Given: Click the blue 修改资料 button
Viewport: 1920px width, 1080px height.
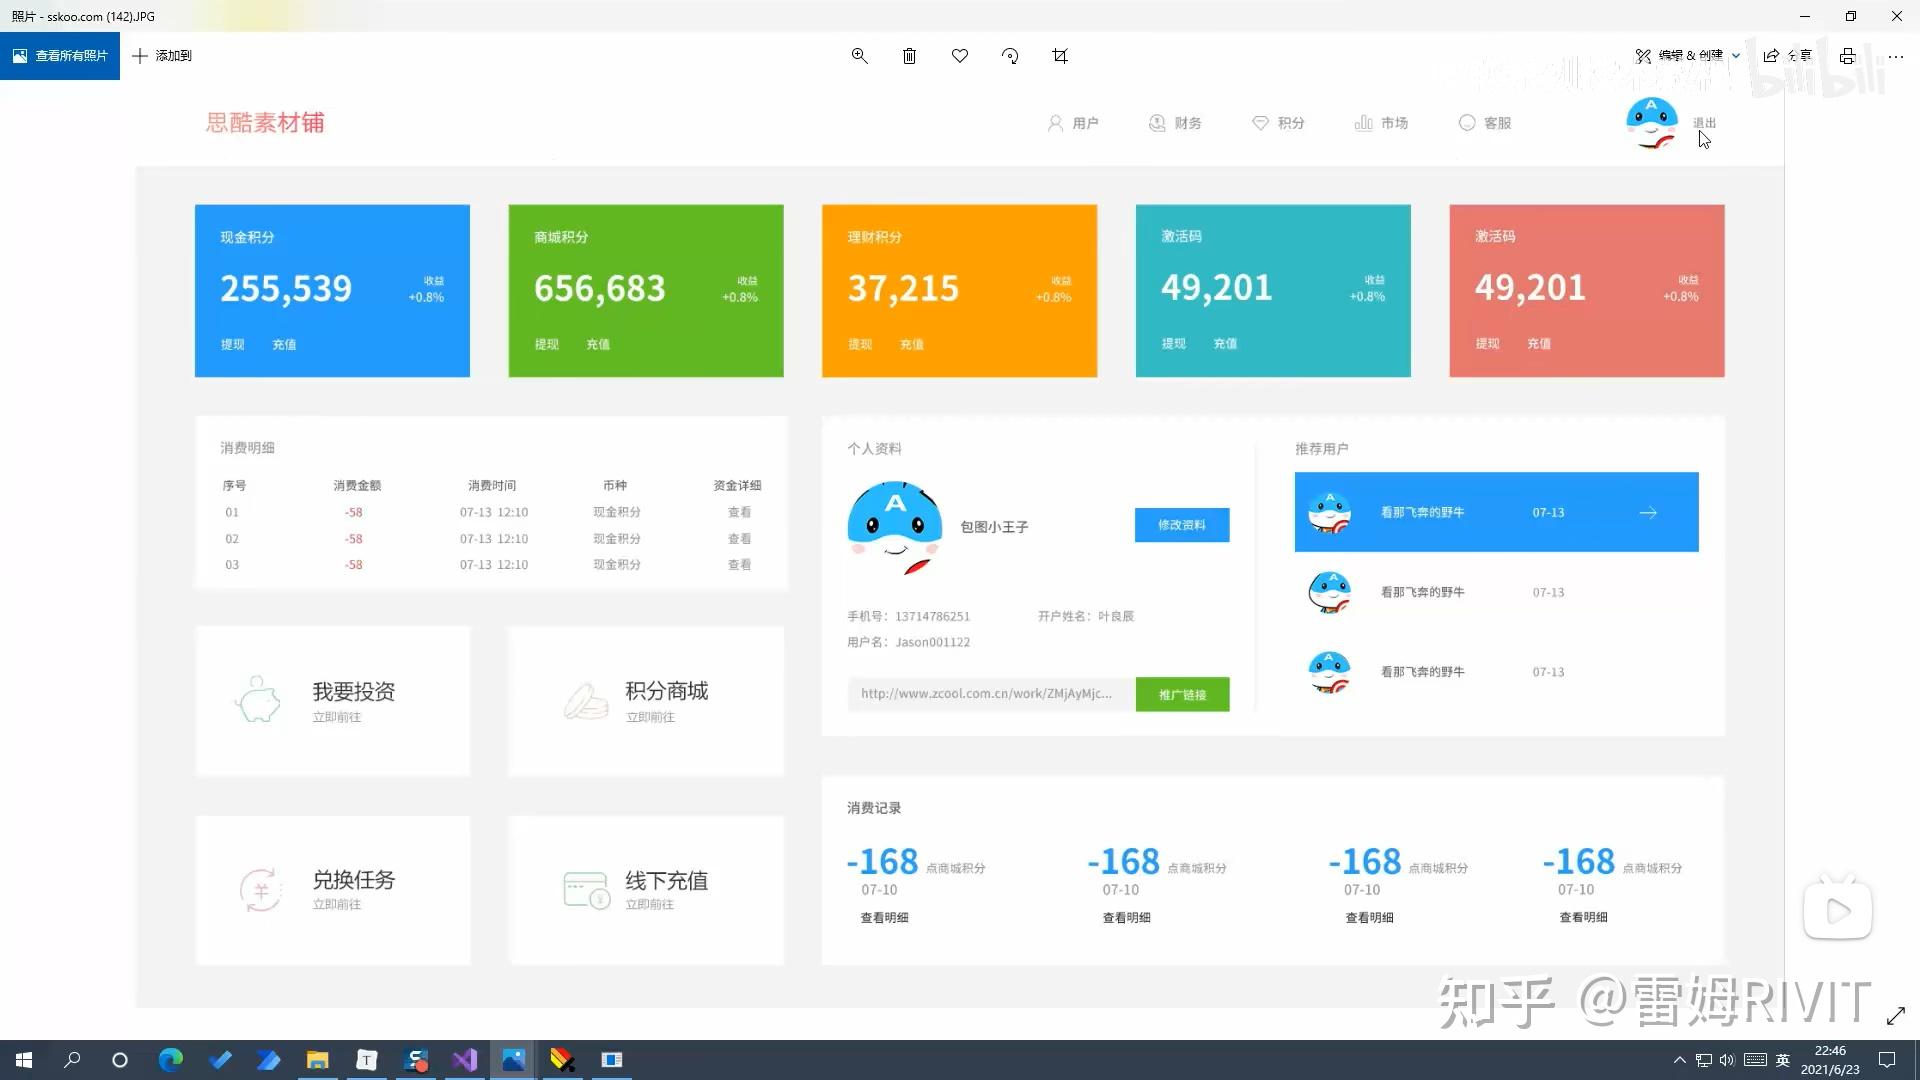Looking at the screenshot, I should click(1181, 525).
